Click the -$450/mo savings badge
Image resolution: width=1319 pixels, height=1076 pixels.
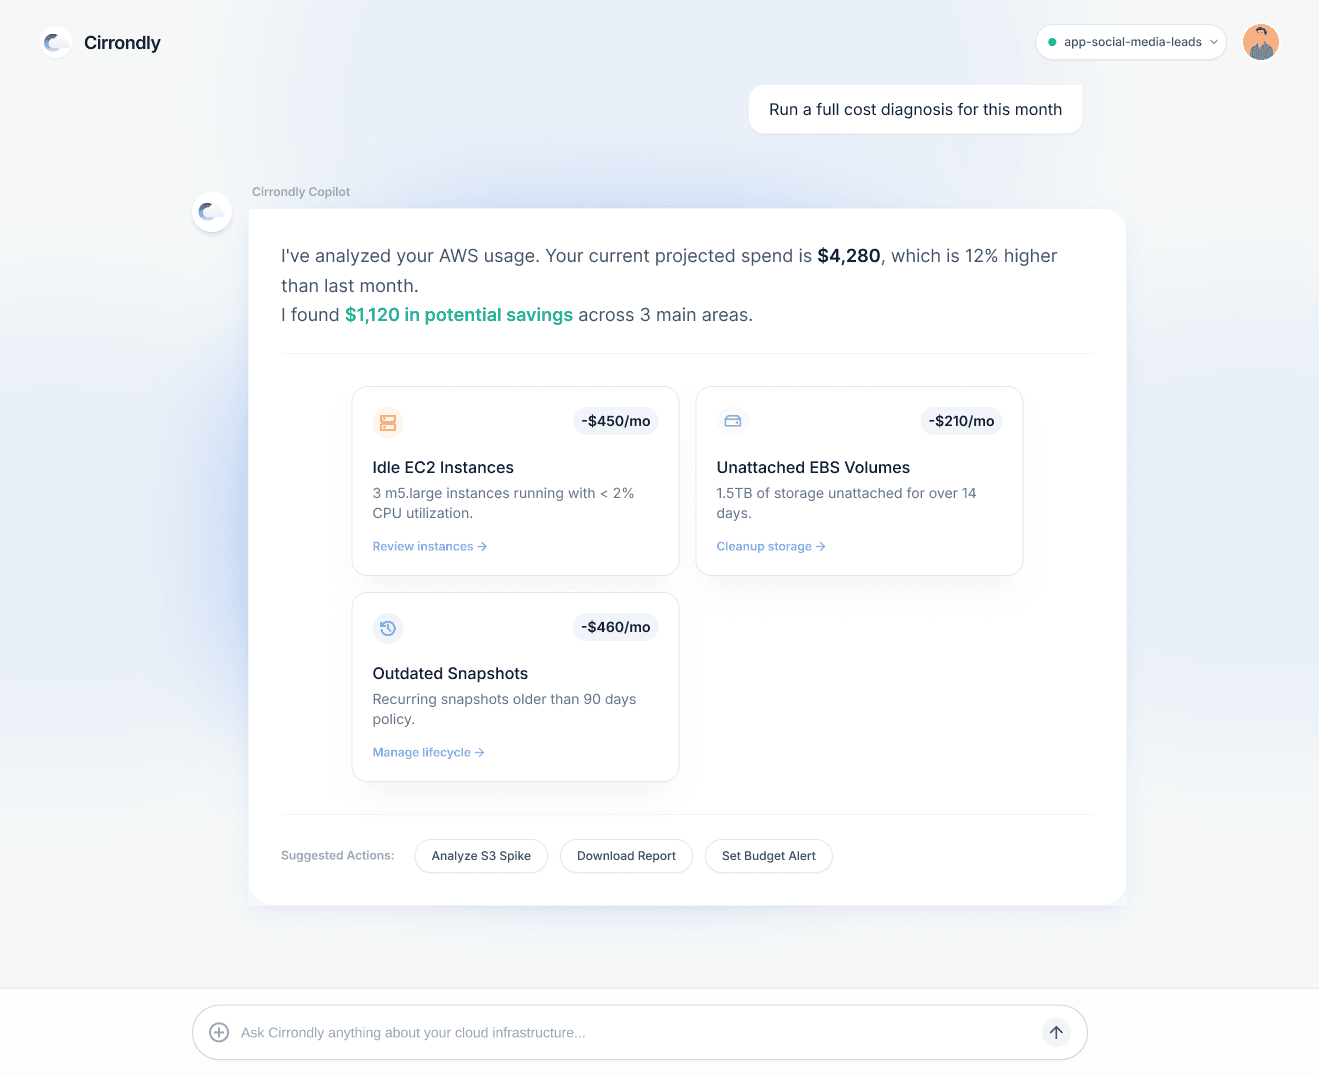pyautogui.click(x=615, y=421)
